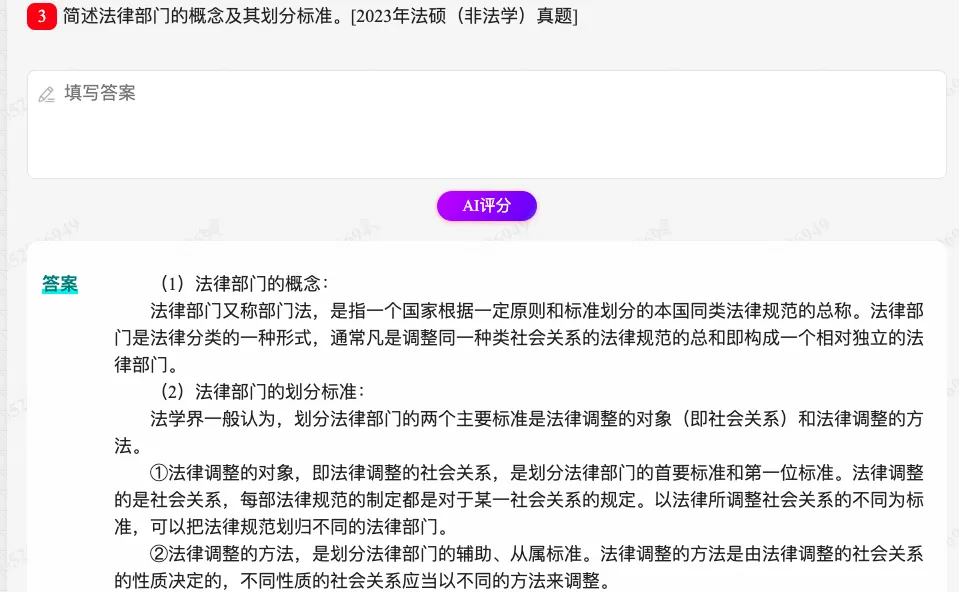The height and width of the screenshot is (592, 959).
Task: Click the source tag [2023年法硕（非法学）真题]
Action: pos(464,16)
